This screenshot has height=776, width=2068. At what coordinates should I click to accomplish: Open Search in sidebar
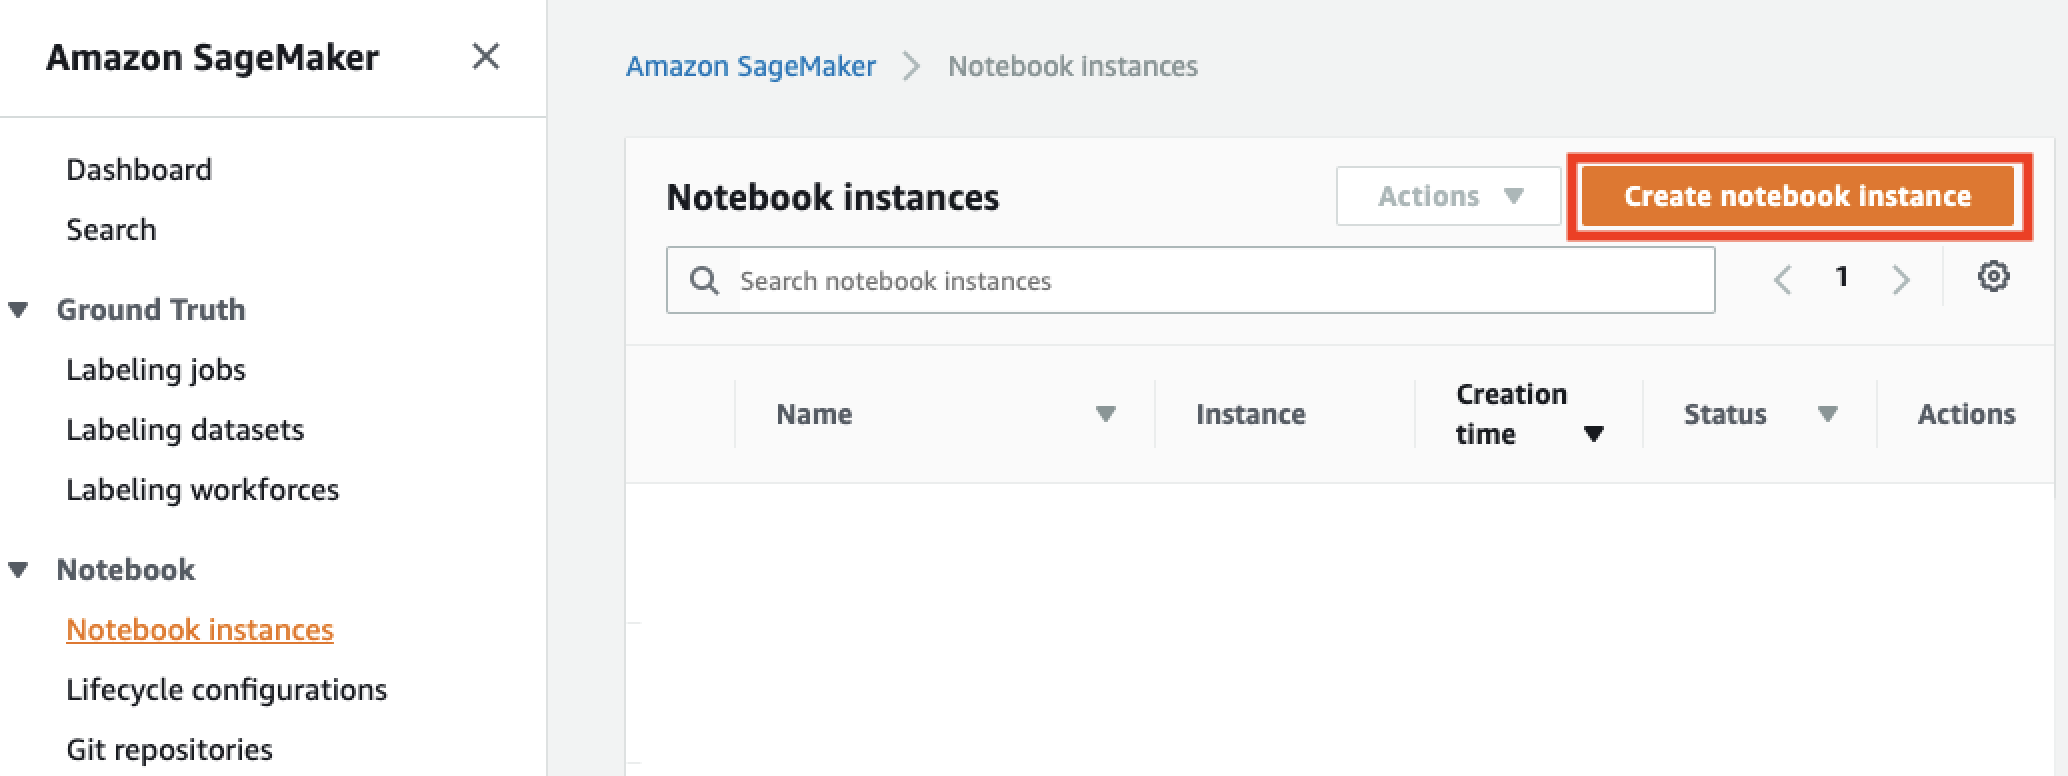pyautogui.click(x=111, y=230)
